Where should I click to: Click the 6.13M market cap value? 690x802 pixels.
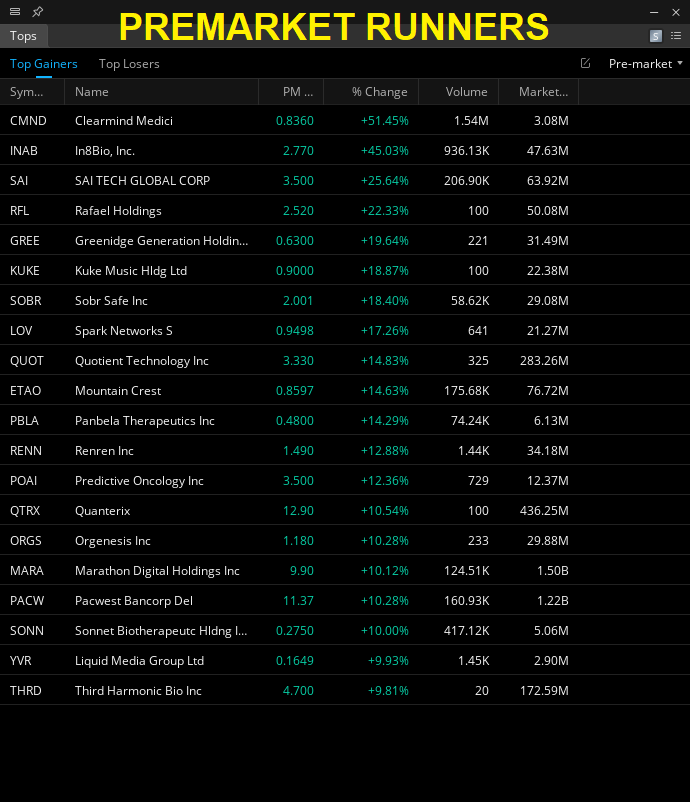[551, 421]
